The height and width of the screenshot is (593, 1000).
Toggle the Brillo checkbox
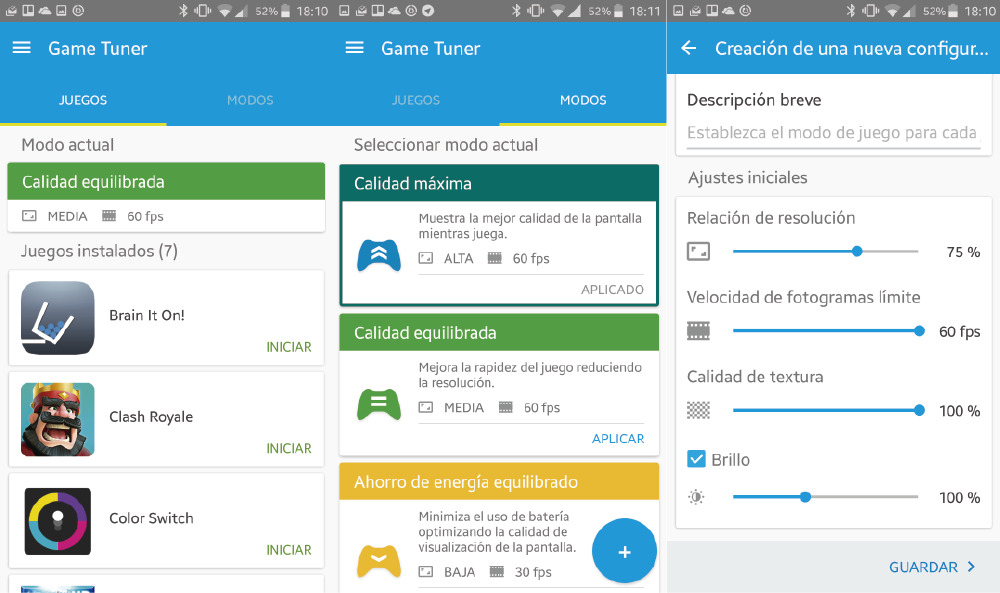(x=697, y=459)
